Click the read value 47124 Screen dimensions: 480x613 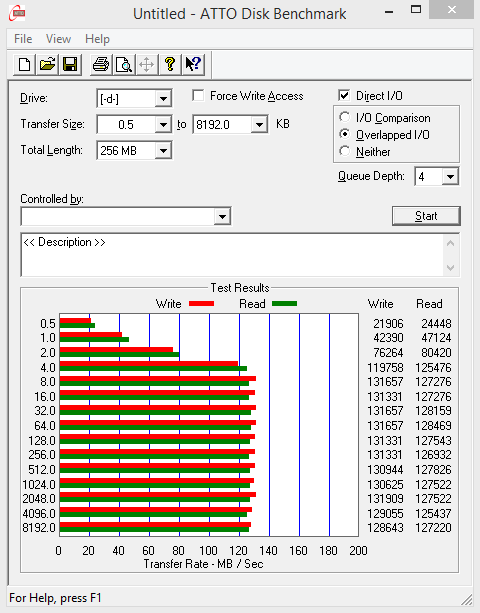pyautogui.click(x=436, y=337)
